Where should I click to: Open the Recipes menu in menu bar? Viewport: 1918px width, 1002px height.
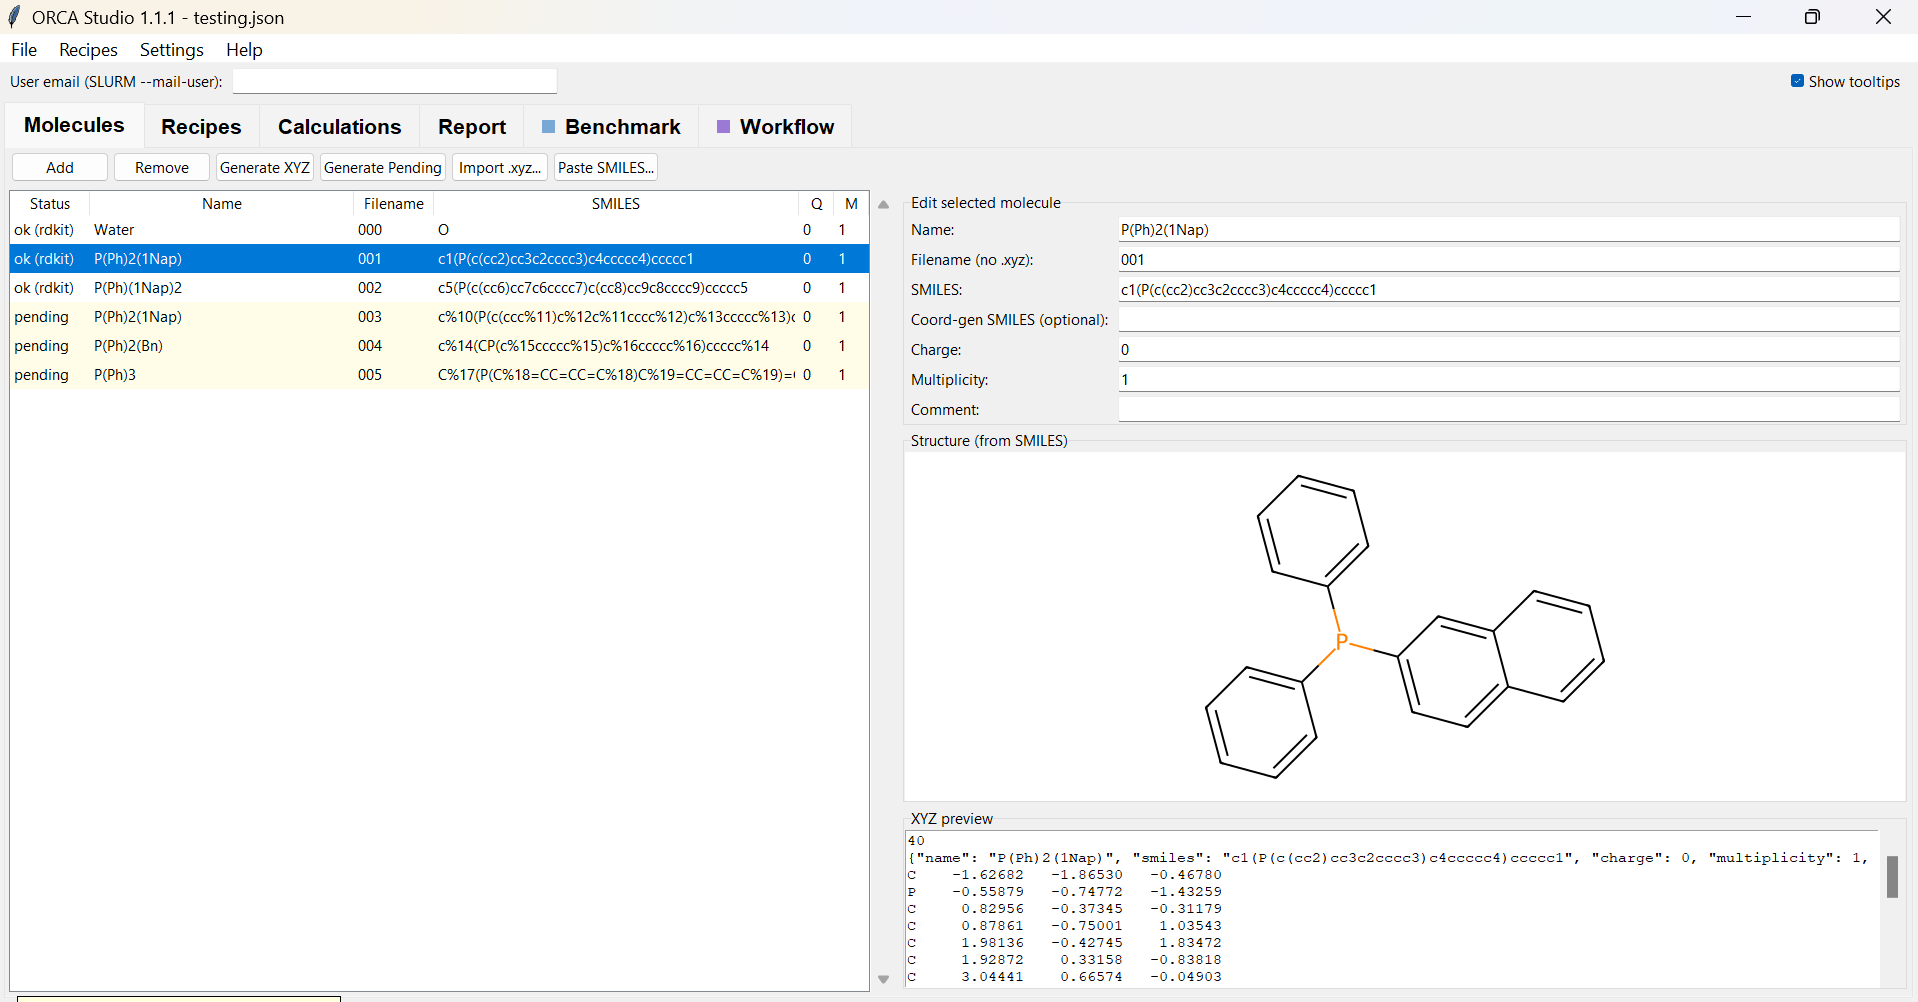88,50
